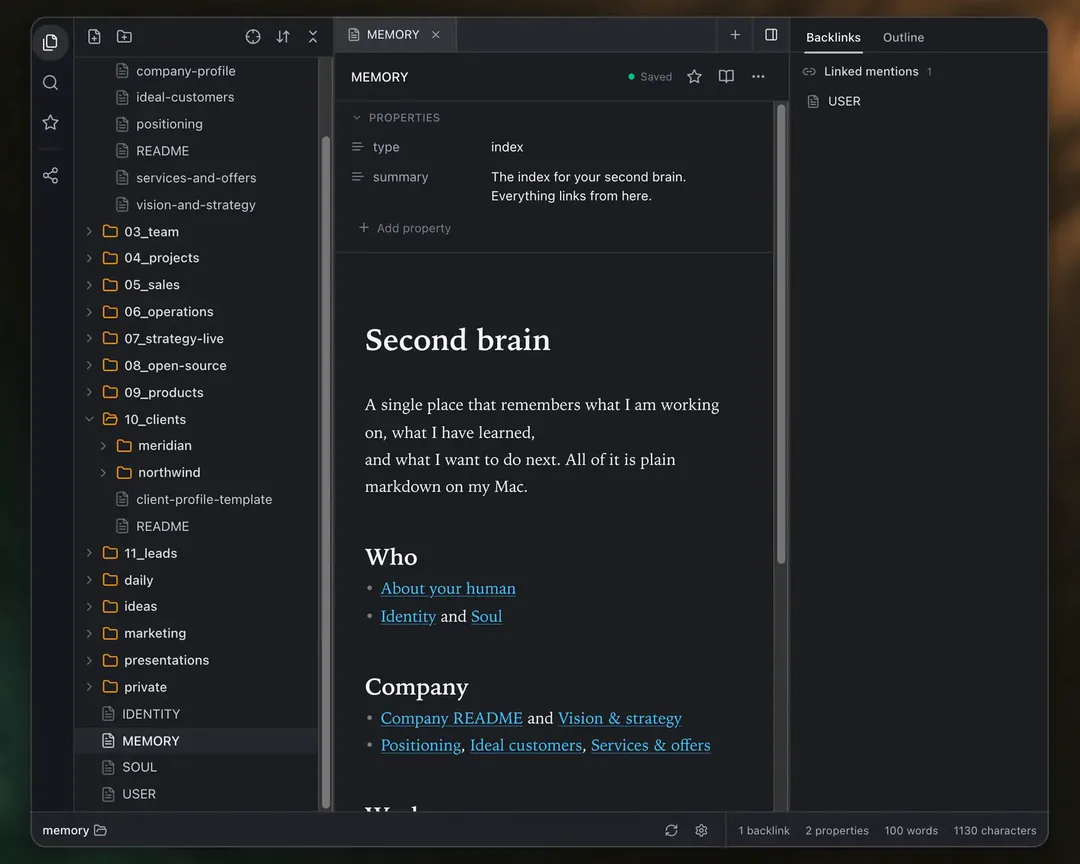Open the search icon in sidebar
This screenshot has width=1080, height=864.
point(50,83)
